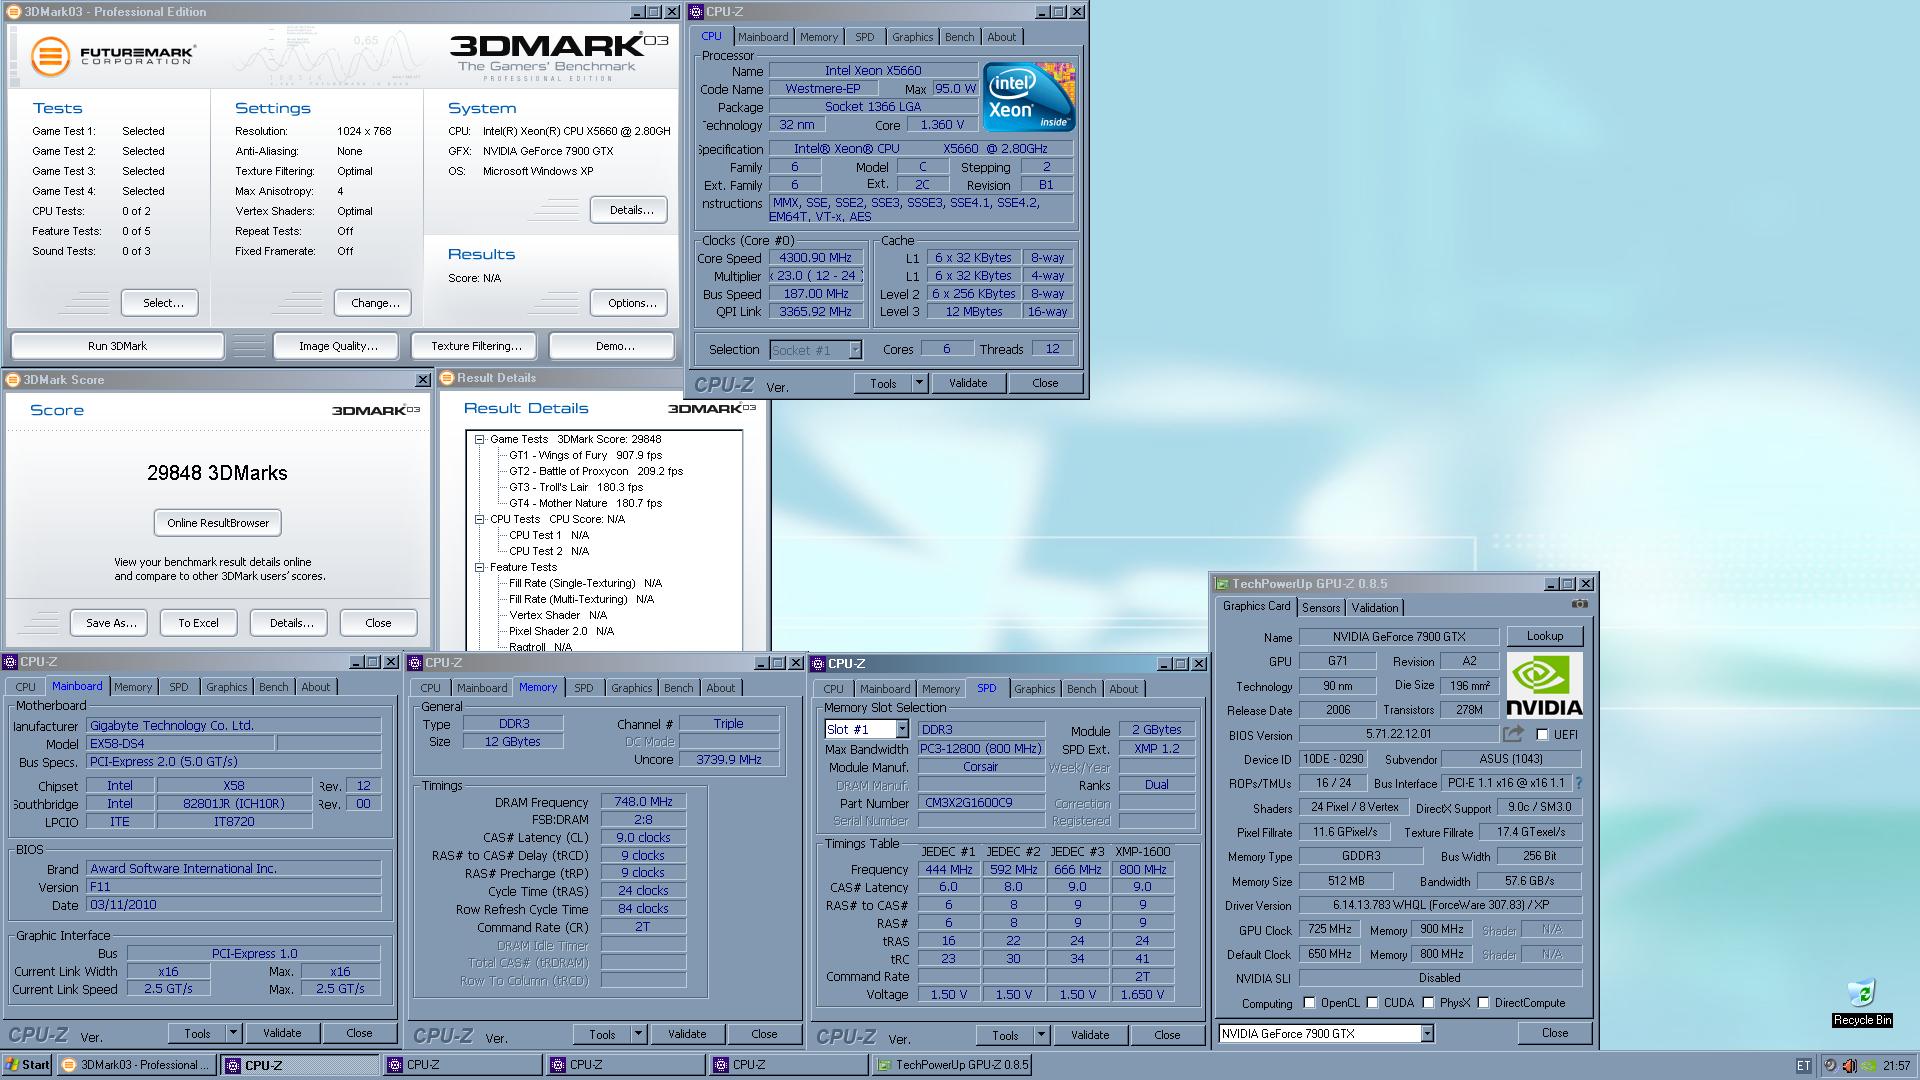Click the Bus Interface question mark icon

click(x=1579, y=783)
